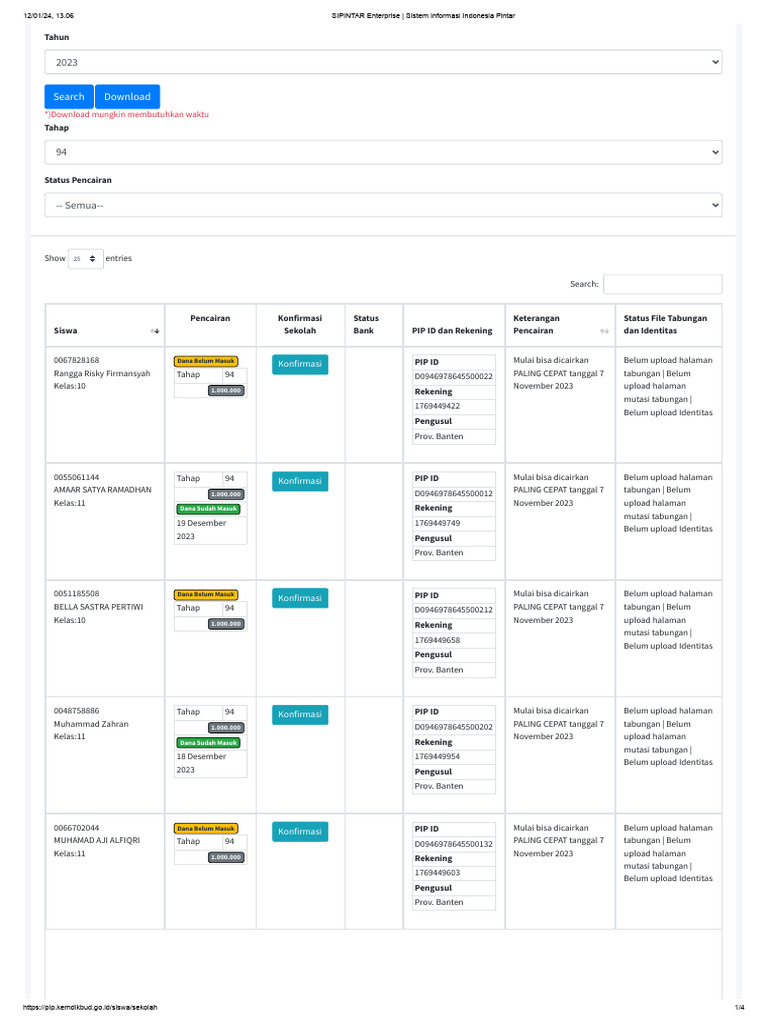This screenshot has height=1024, width=768.
Task: Click Dana Belum Masuk badge for Muhamad Aji
Action: tap(206, 828)
